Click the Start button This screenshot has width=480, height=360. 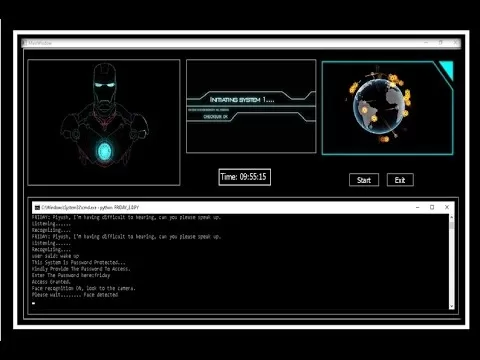(x=364, y=180)
